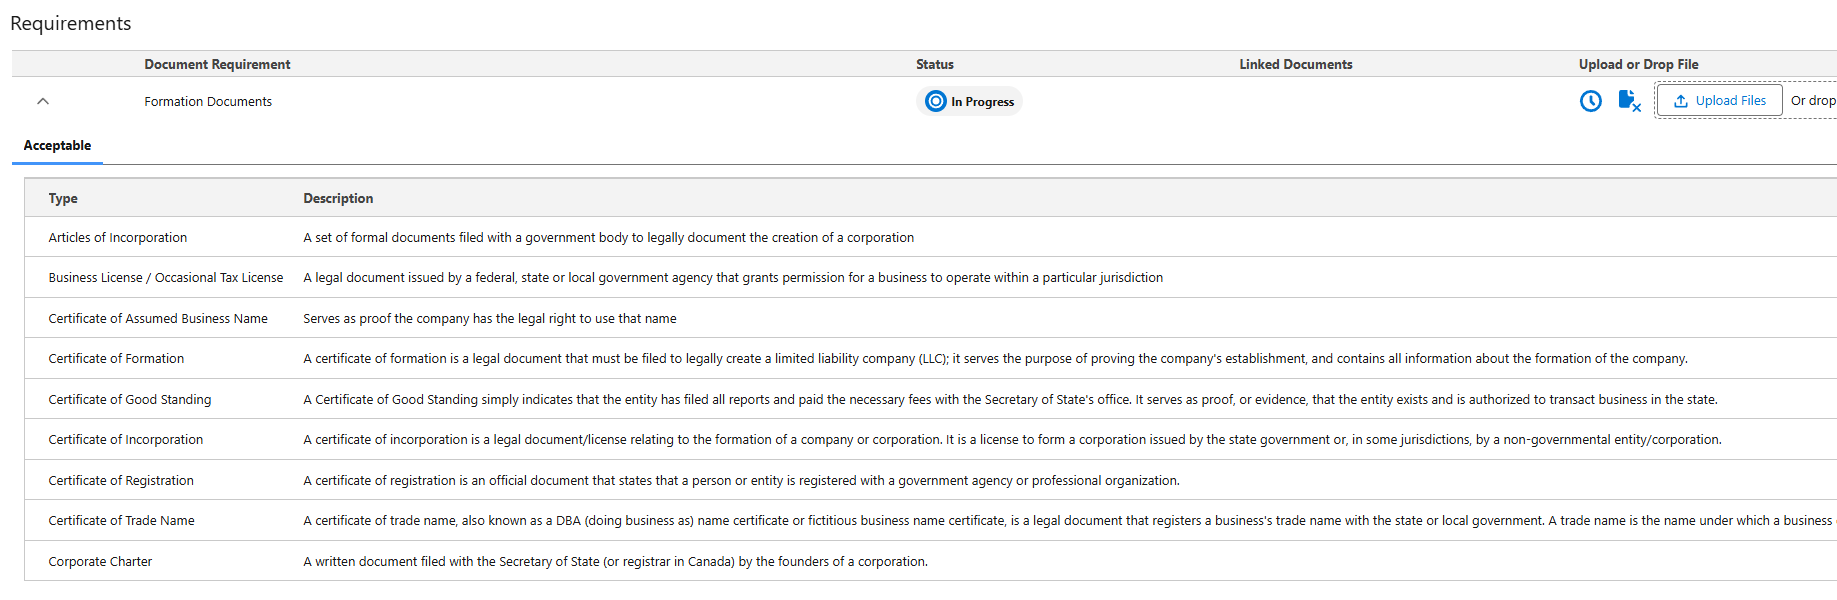Switch to the Acceptable tab
This screenshot has height=600, width=1837.
tap(57, 146)
